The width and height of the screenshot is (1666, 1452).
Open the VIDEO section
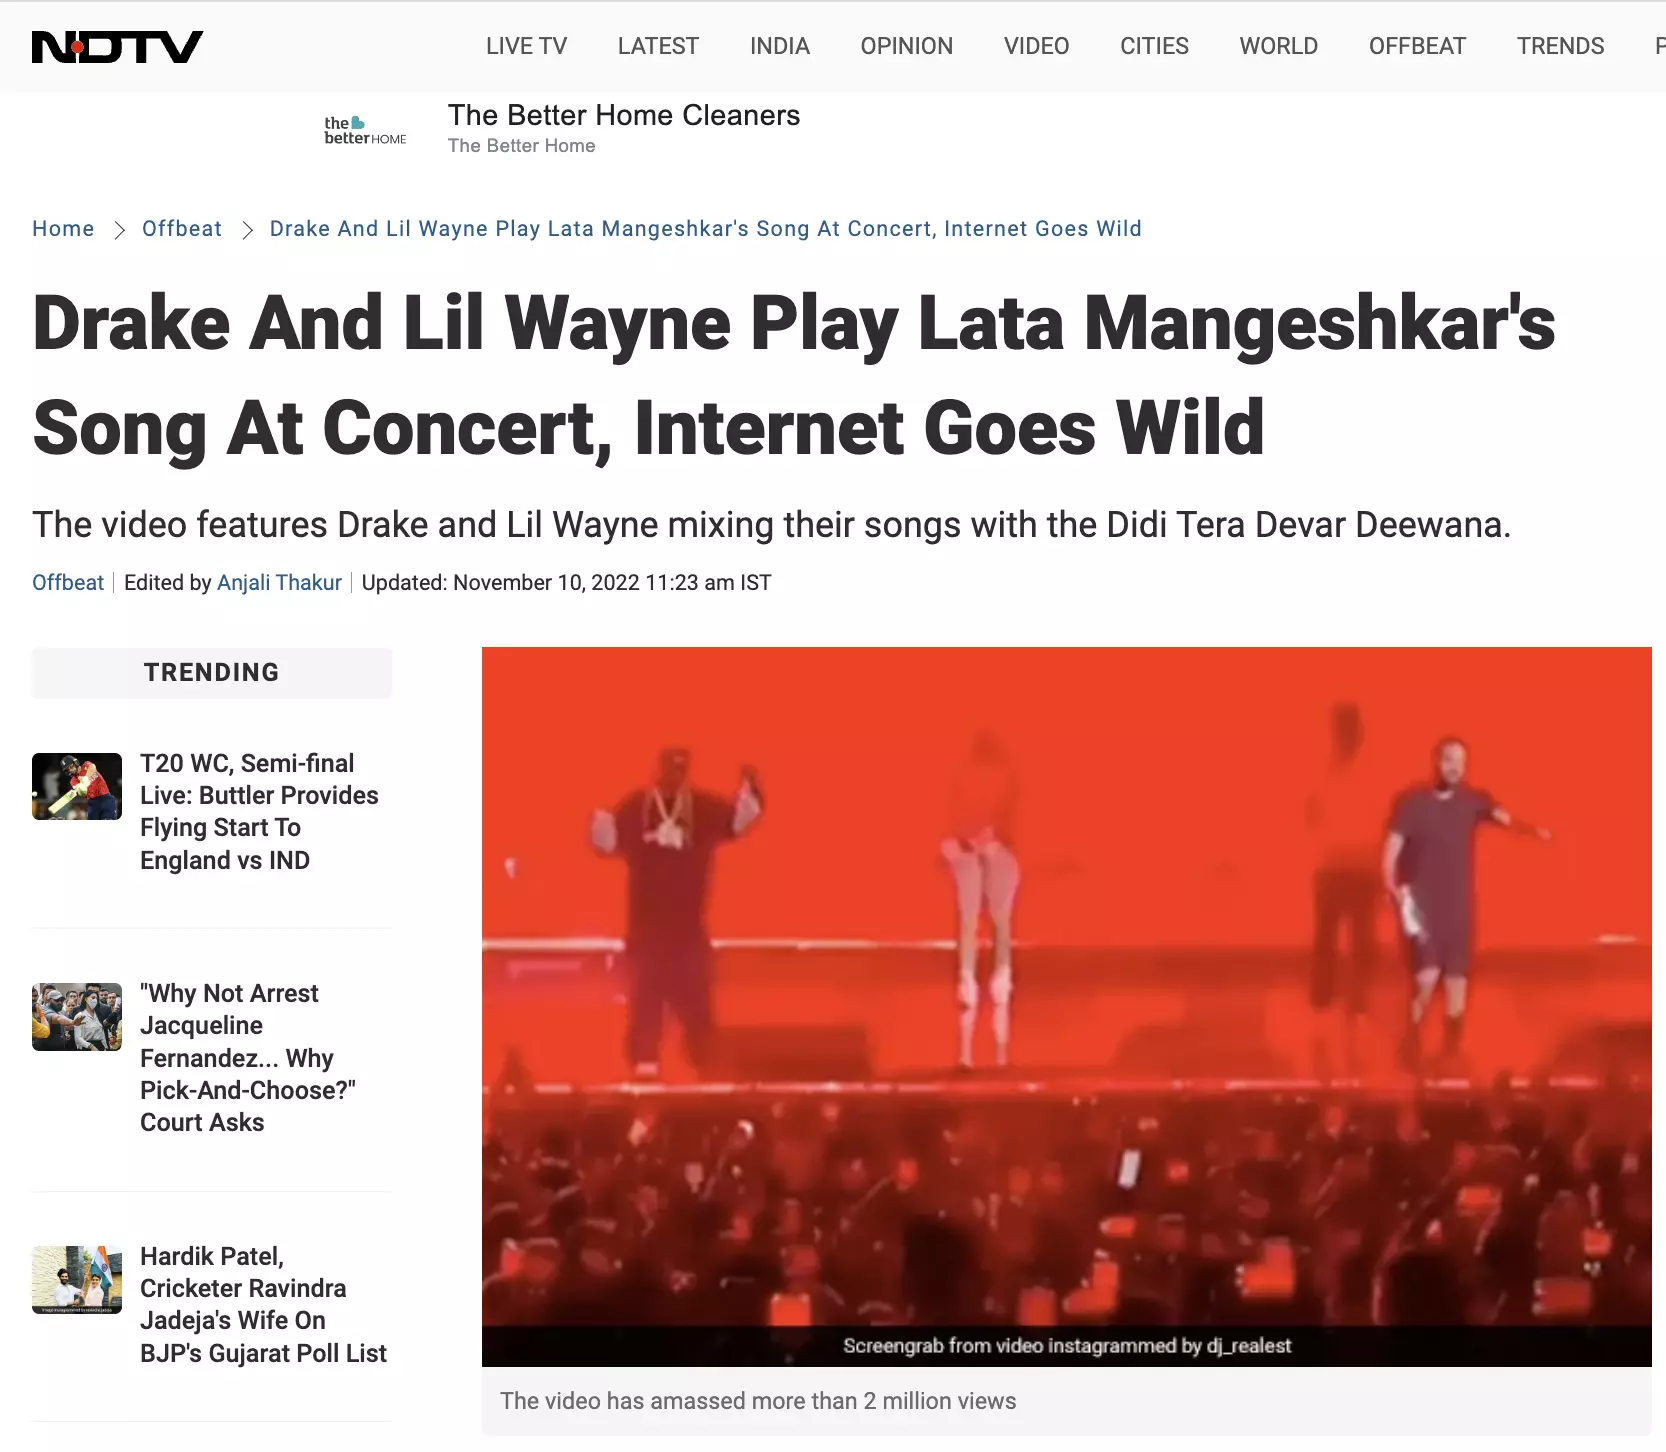tap(1037, 46)
